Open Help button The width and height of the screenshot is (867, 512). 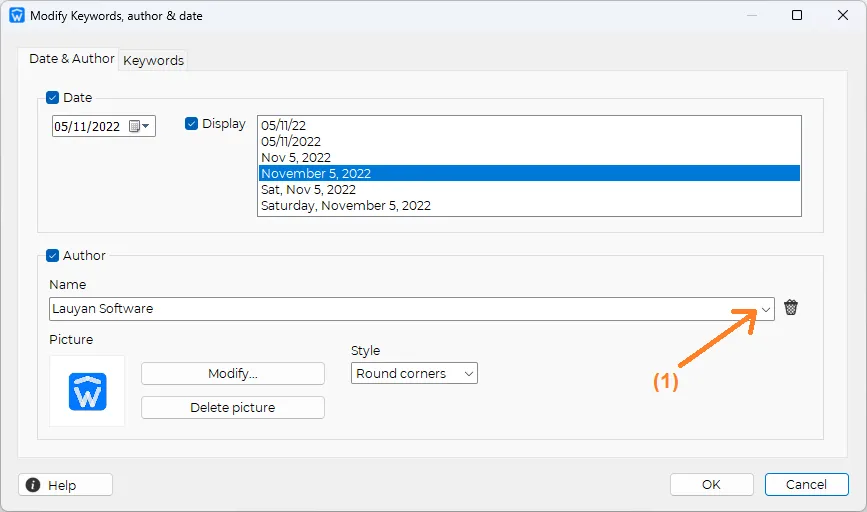coord(65,485)
